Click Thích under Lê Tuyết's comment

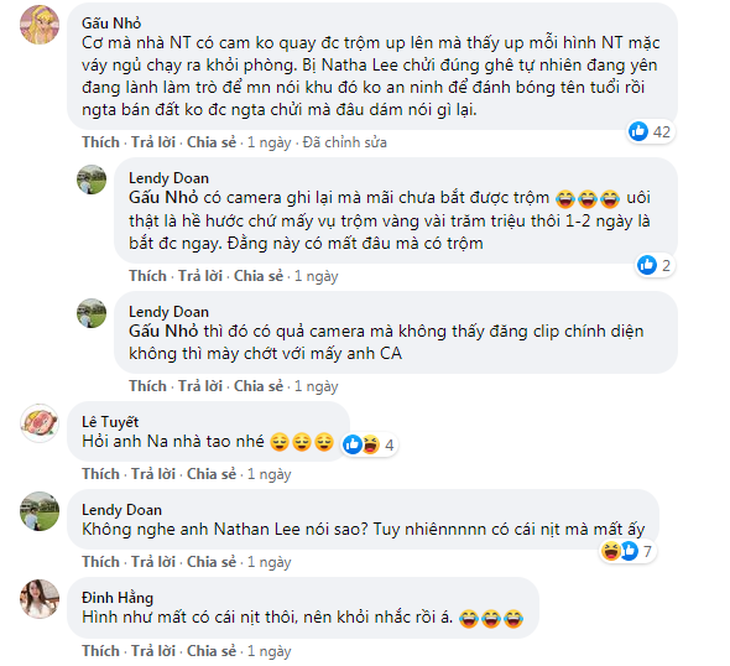[101, 473]
